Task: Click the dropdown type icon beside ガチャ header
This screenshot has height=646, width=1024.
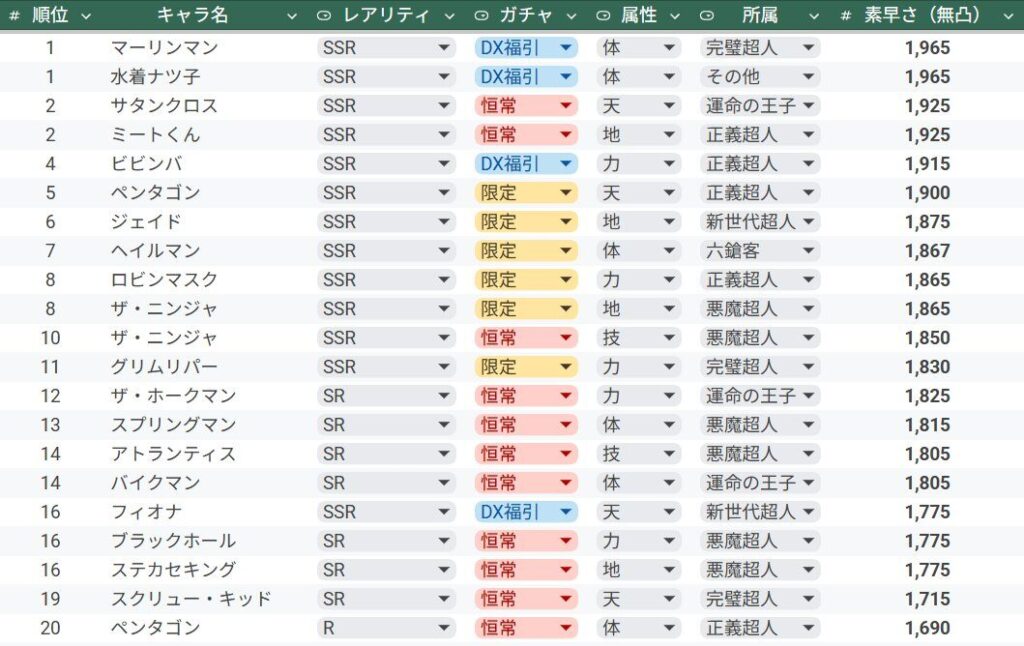Action: tap(481, 16)
